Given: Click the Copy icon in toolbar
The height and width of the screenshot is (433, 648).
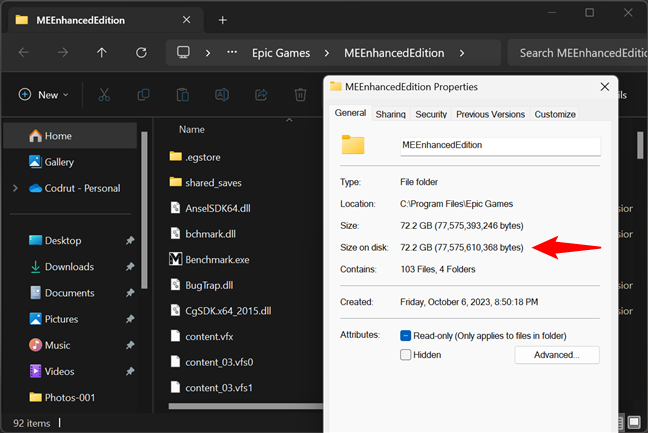Looking at the screenshot, I should (x=143, y=95).
